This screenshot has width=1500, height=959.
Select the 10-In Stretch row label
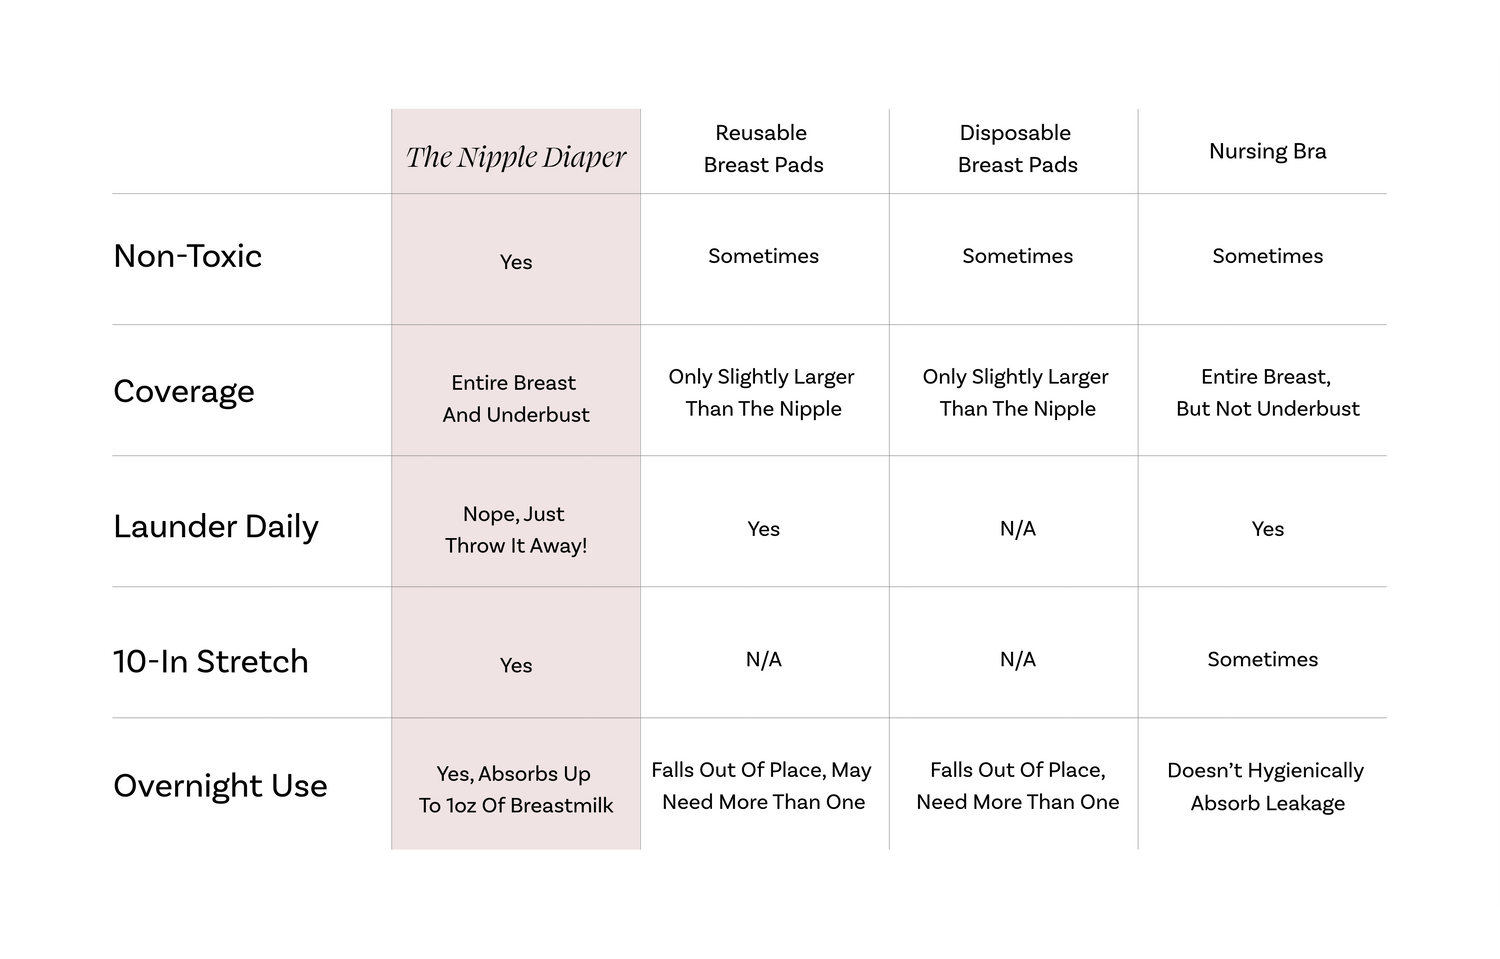[x=211, y=661]
